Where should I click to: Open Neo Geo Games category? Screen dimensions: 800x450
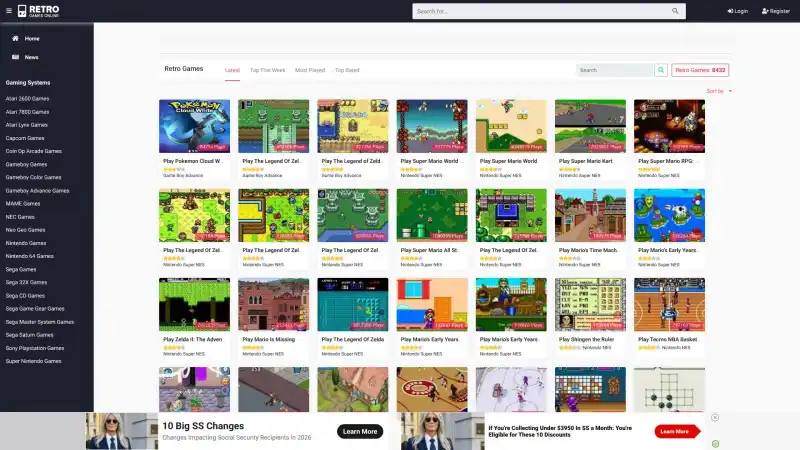click(x=26, y=230)
